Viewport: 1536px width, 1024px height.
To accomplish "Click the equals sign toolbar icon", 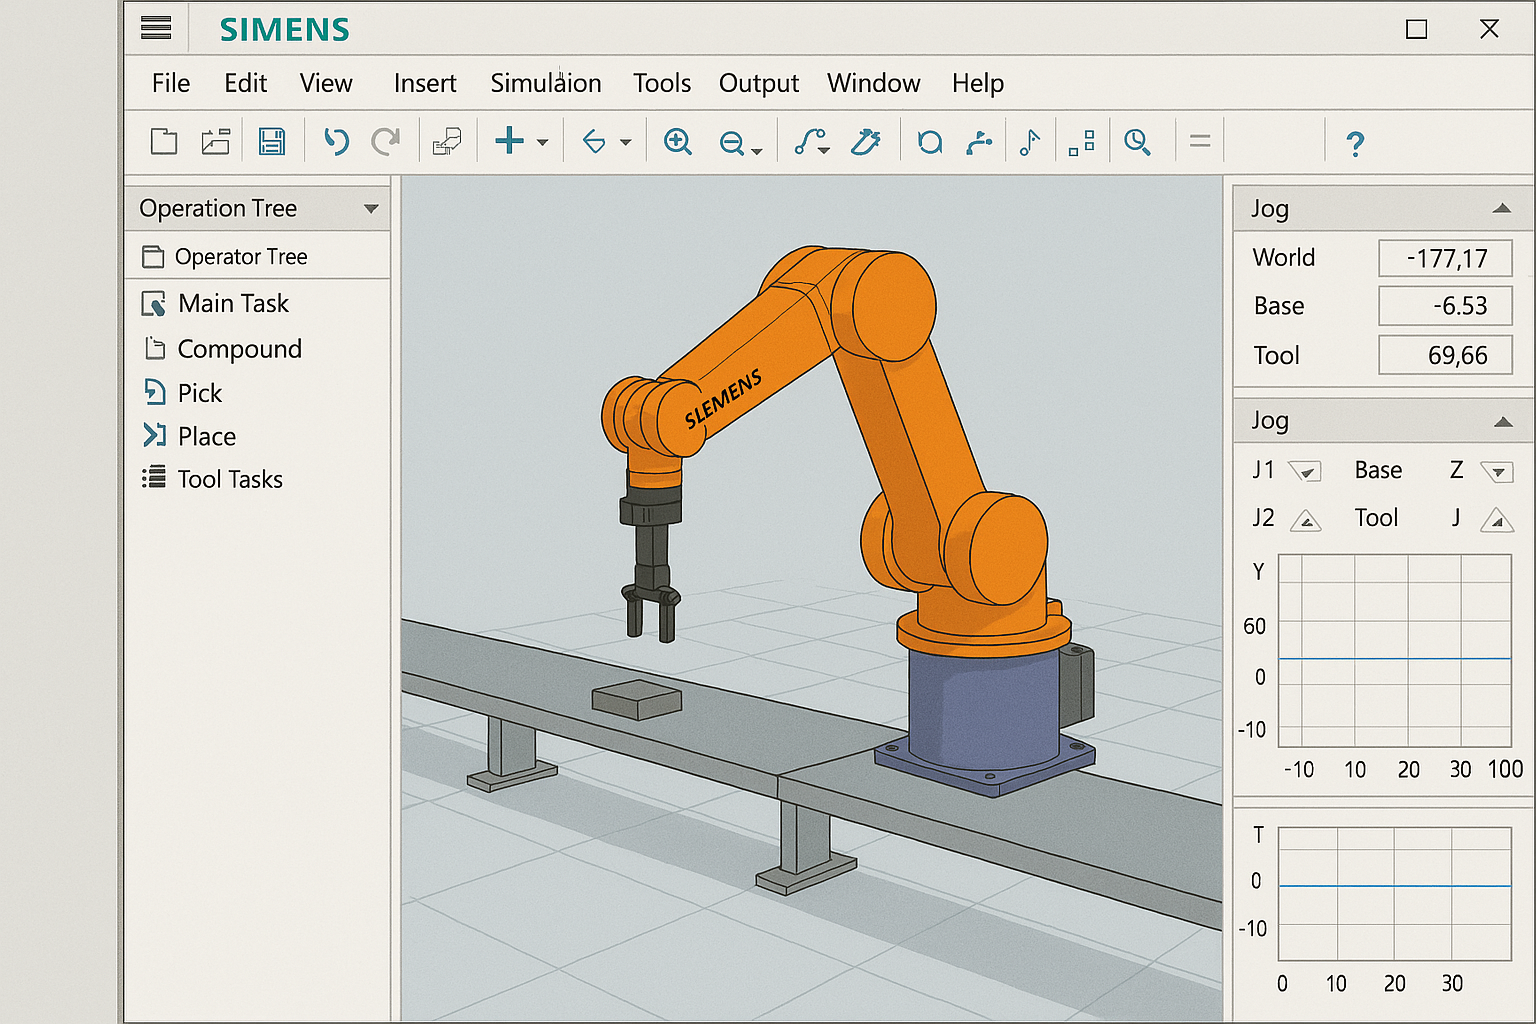I will coord(1200,142).
